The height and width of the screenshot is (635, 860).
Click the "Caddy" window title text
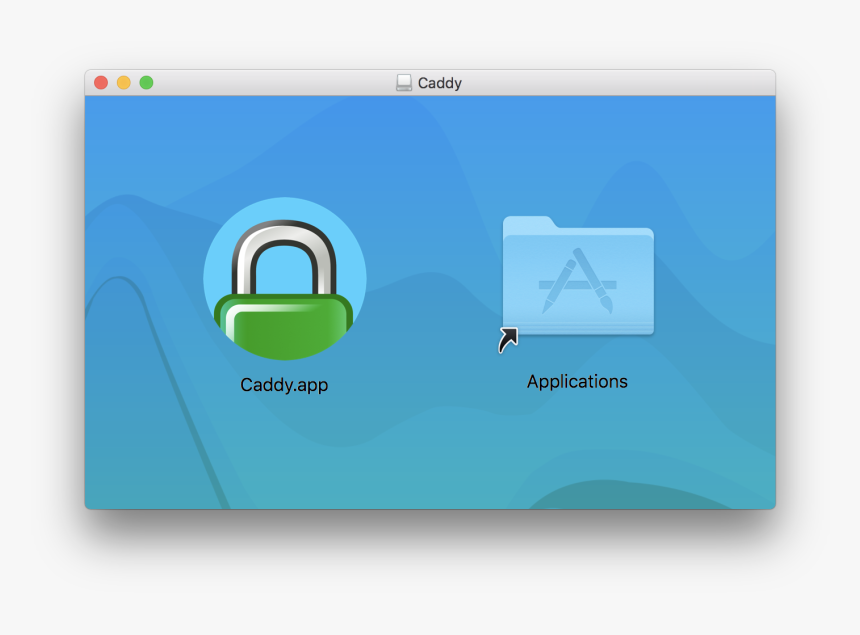click(x=440, y=83)
